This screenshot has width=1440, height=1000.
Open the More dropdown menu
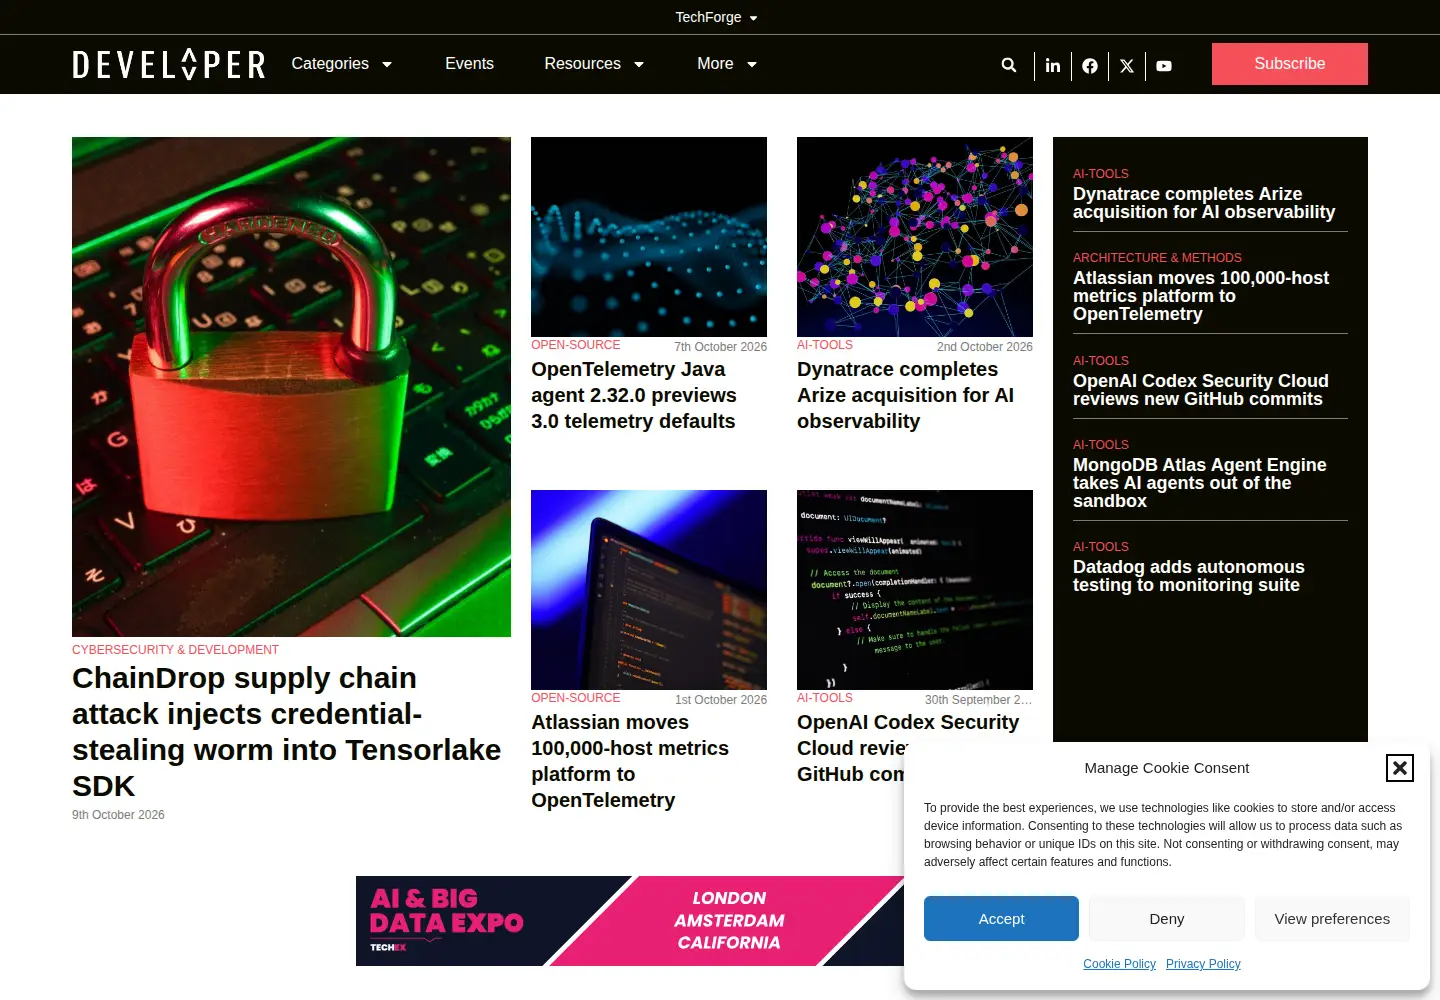pyautogui.click(x=727, y=64)
